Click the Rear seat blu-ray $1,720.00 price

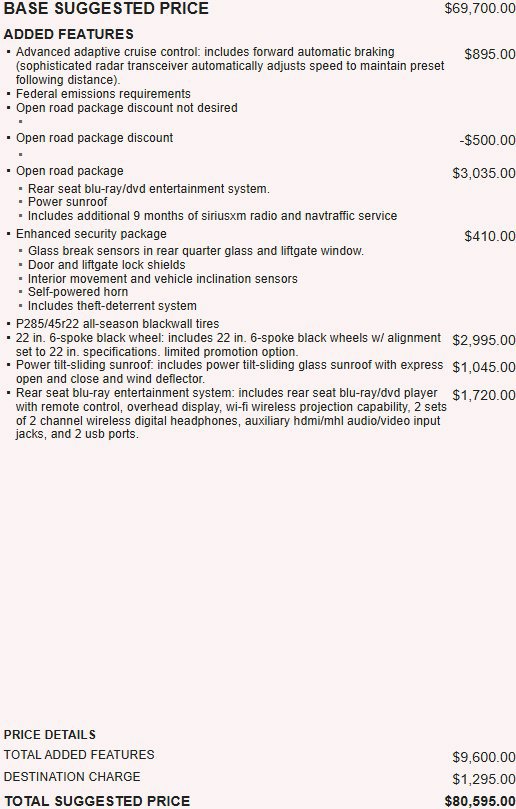point(484,395)
